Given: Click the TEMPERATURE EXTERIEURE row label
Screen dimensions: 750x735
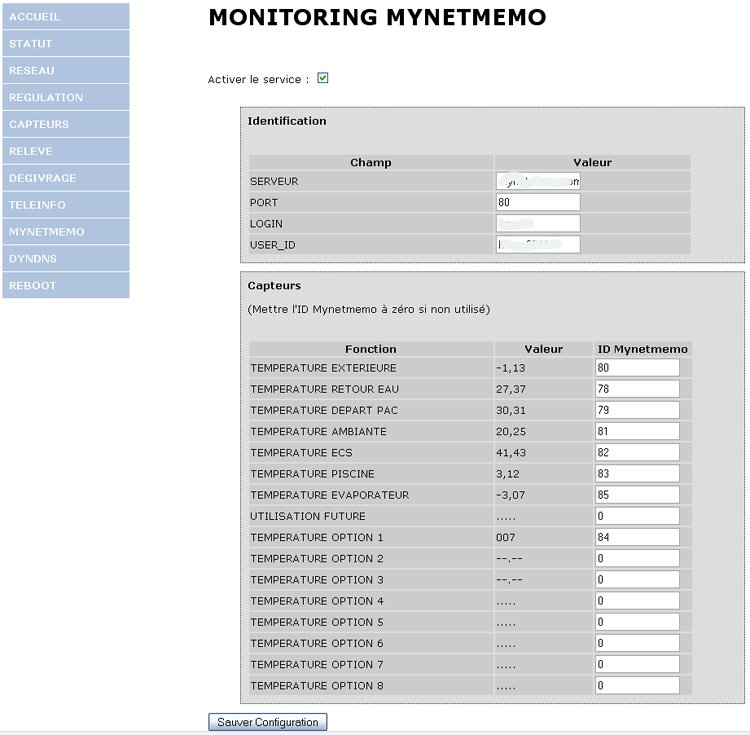Looking at the screenshot, I should click(x=323, y=368).
